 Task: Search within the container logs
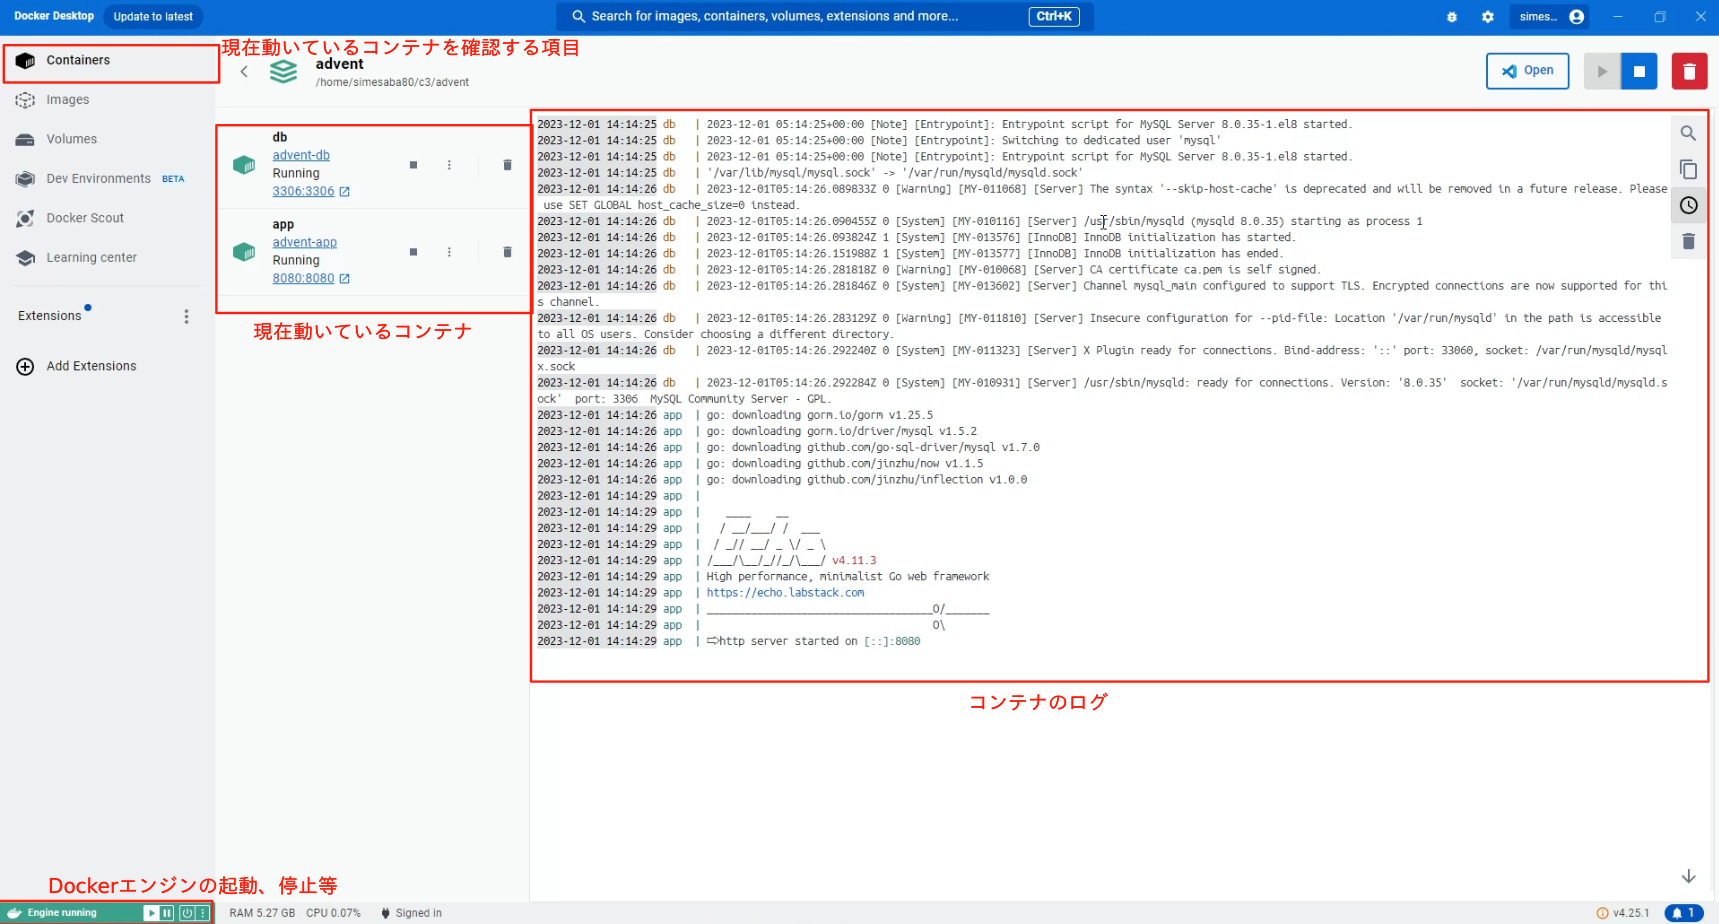pyautogui.click(x=1688, y=132)
